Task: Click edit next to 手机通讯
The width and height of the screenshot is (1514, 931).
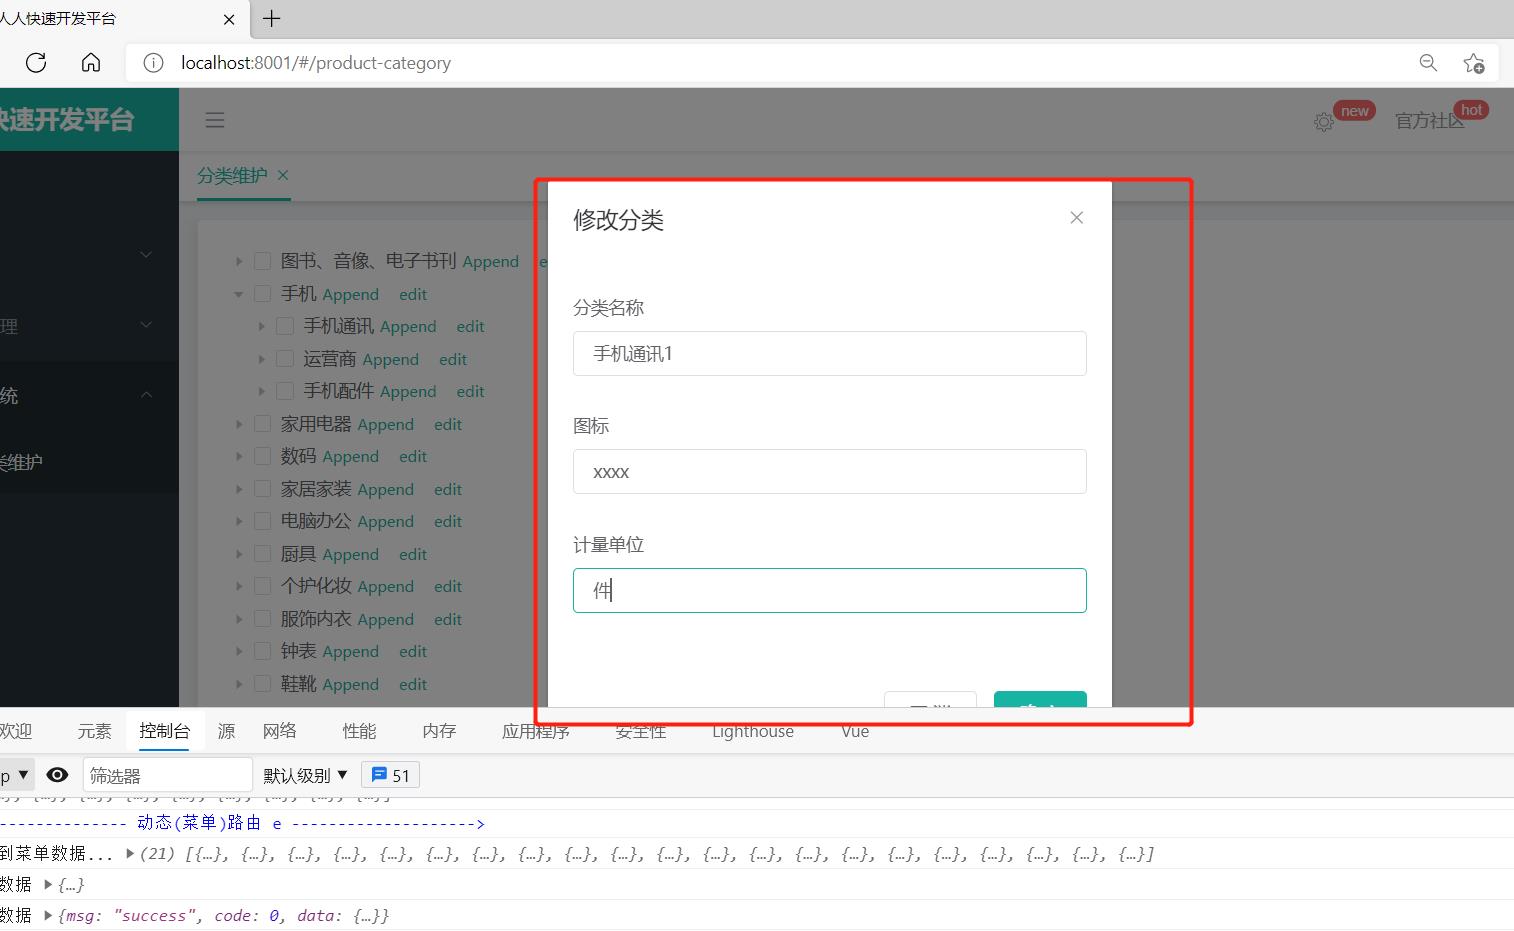Action: (x=470, y=326)
